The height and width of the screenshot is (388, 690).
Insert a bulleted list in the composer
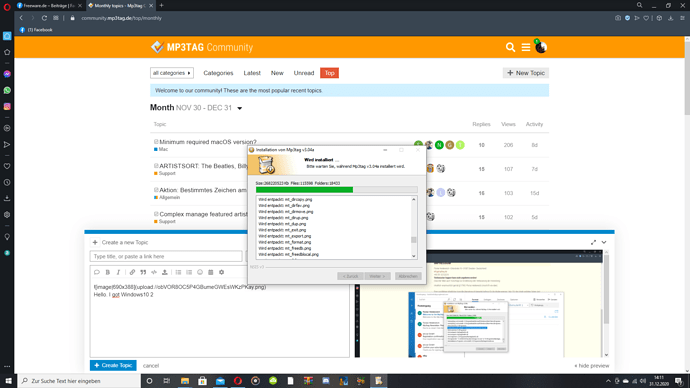[178, 272]
